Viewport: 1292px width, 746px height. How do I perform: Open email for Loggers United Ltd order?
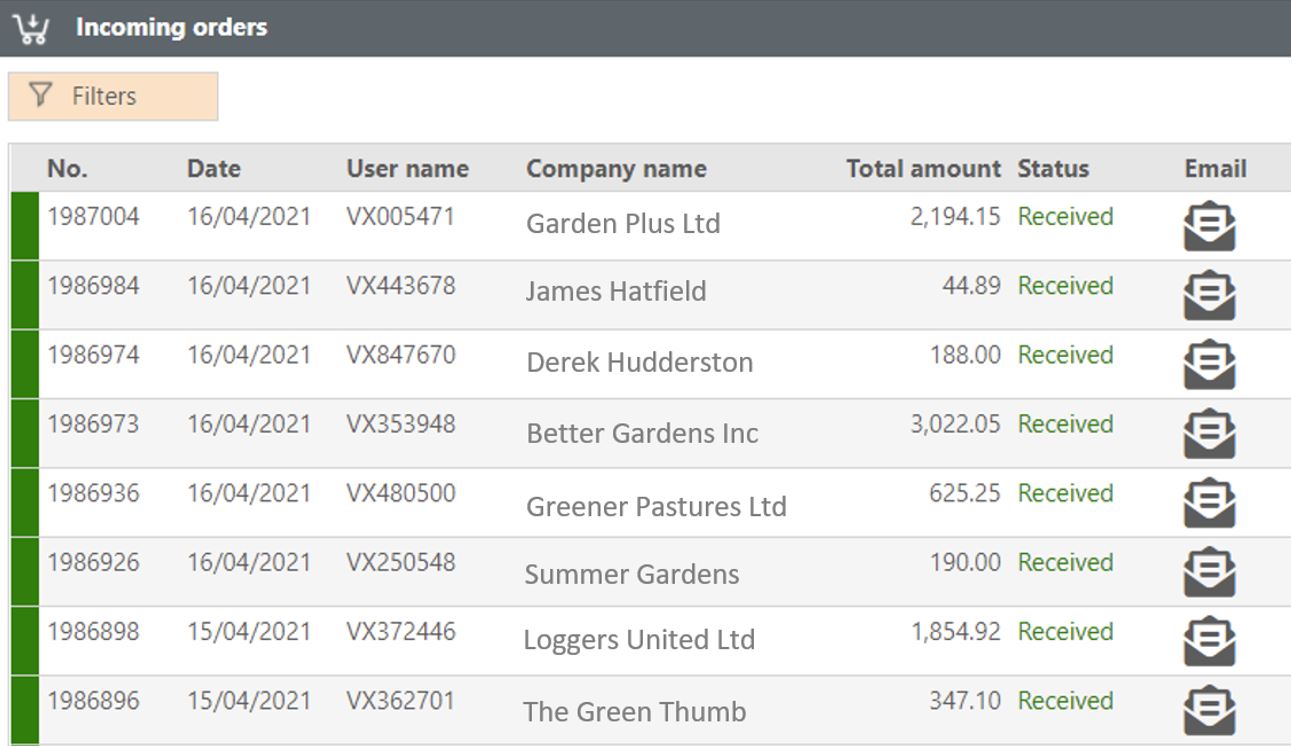click(1209, 640)
